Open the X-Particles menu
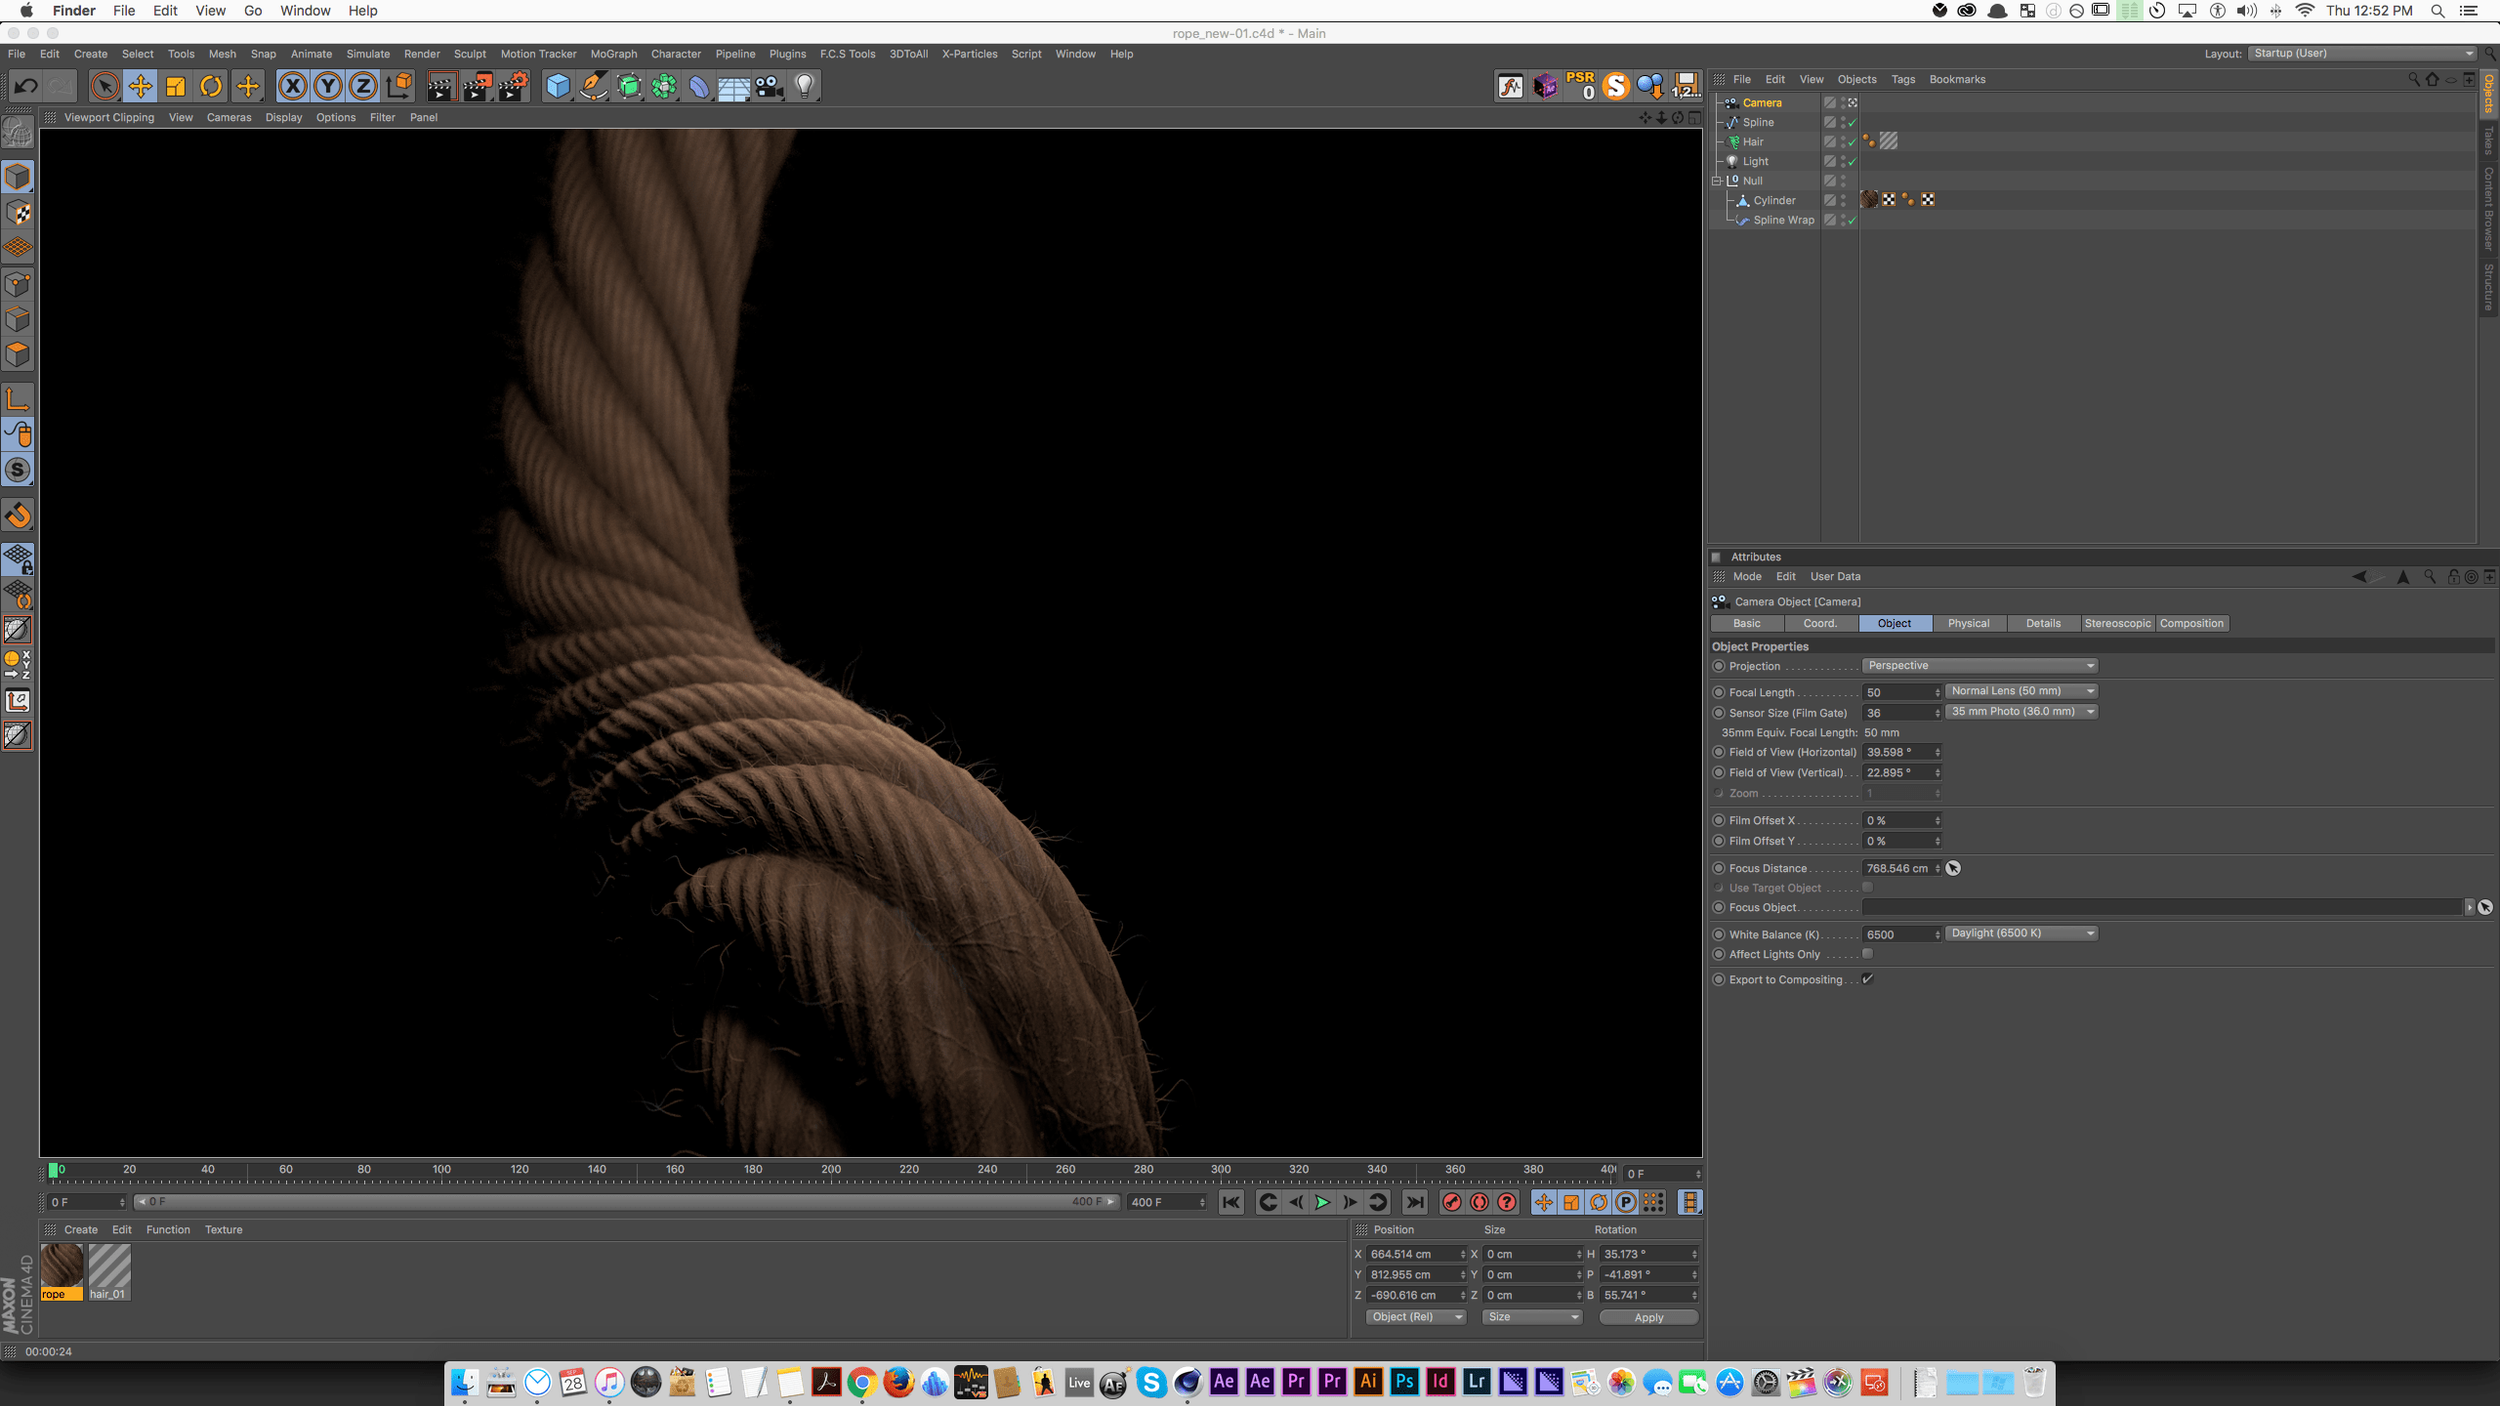Viewport: 2500px width, 1406px height. (969, 54)
